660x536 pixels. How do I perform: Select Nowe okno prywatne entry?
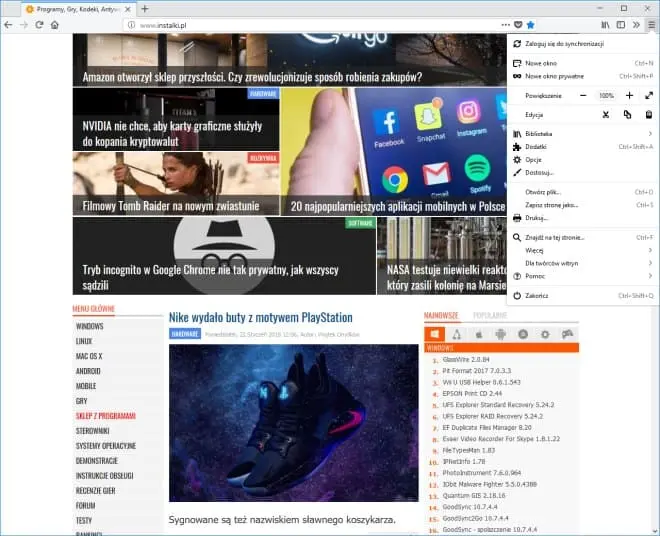pos(583,76)
